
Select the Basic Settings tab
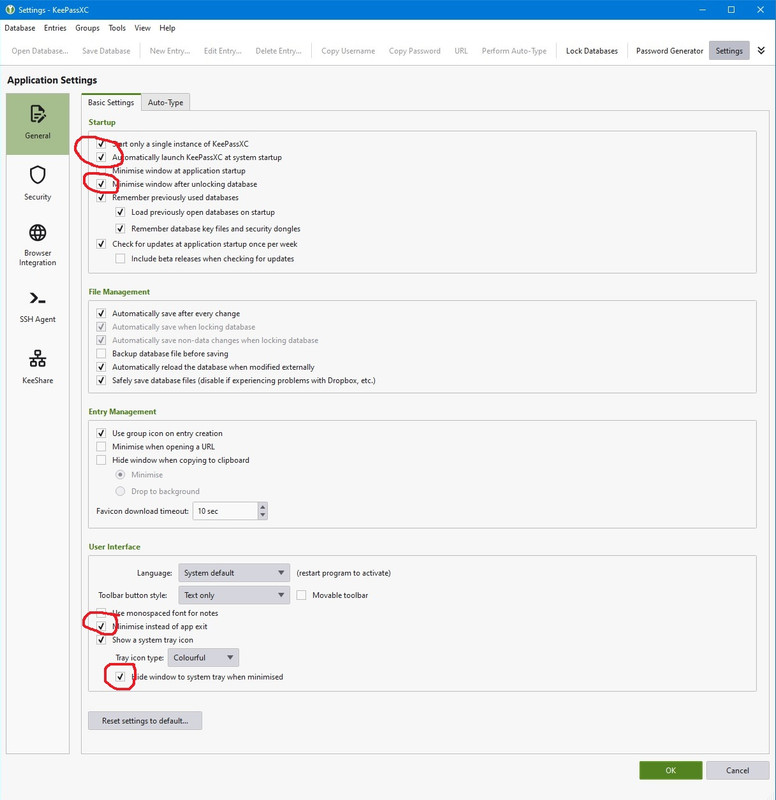click(x=111, y=102)
